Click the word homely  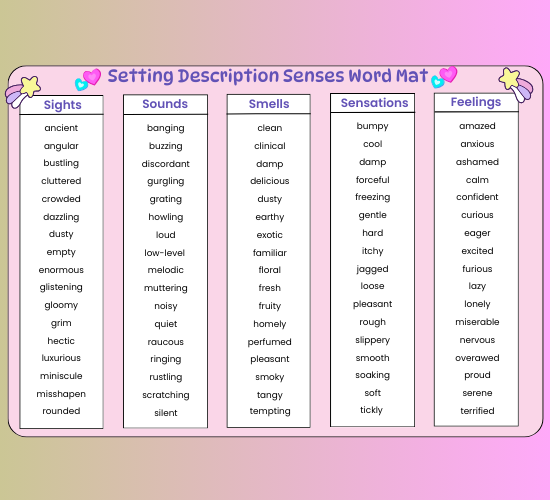pos(270,324)
